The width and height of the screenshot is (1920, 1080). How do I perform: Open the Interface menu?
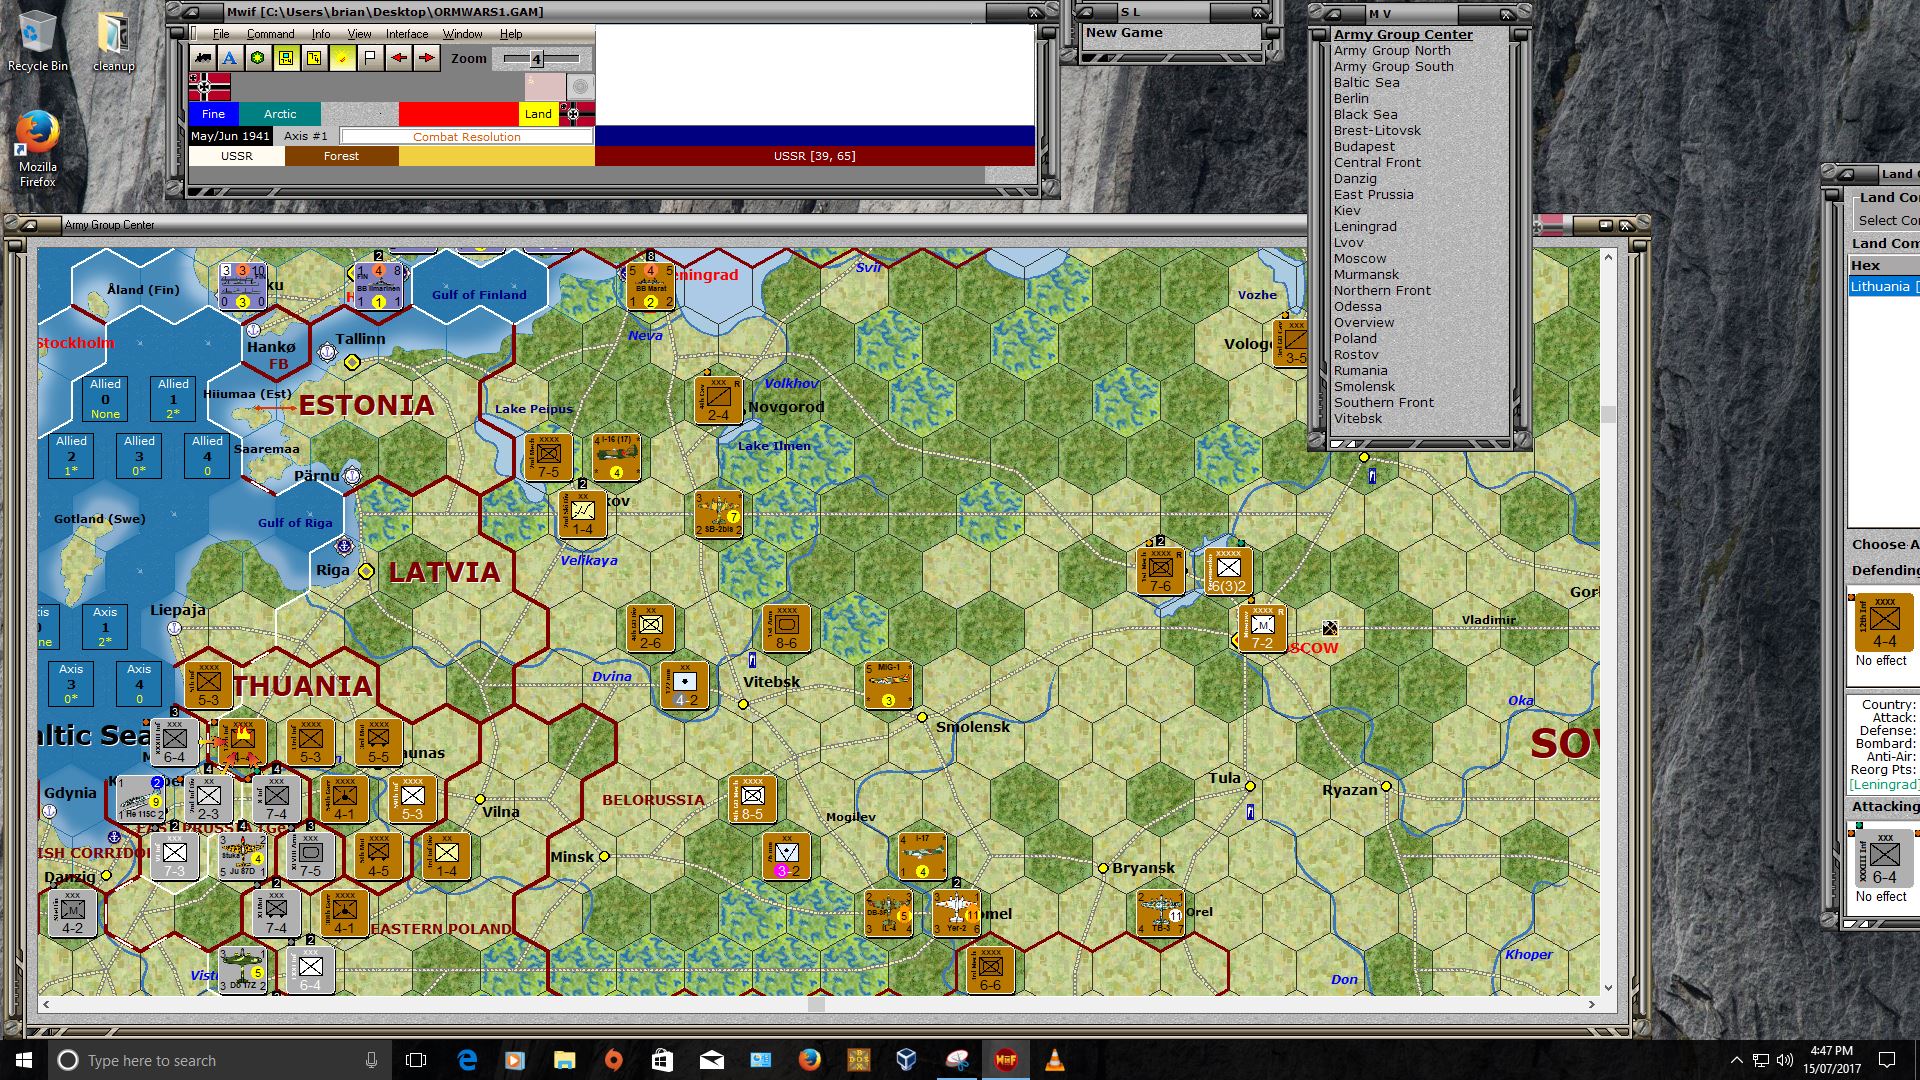(407, 34)
